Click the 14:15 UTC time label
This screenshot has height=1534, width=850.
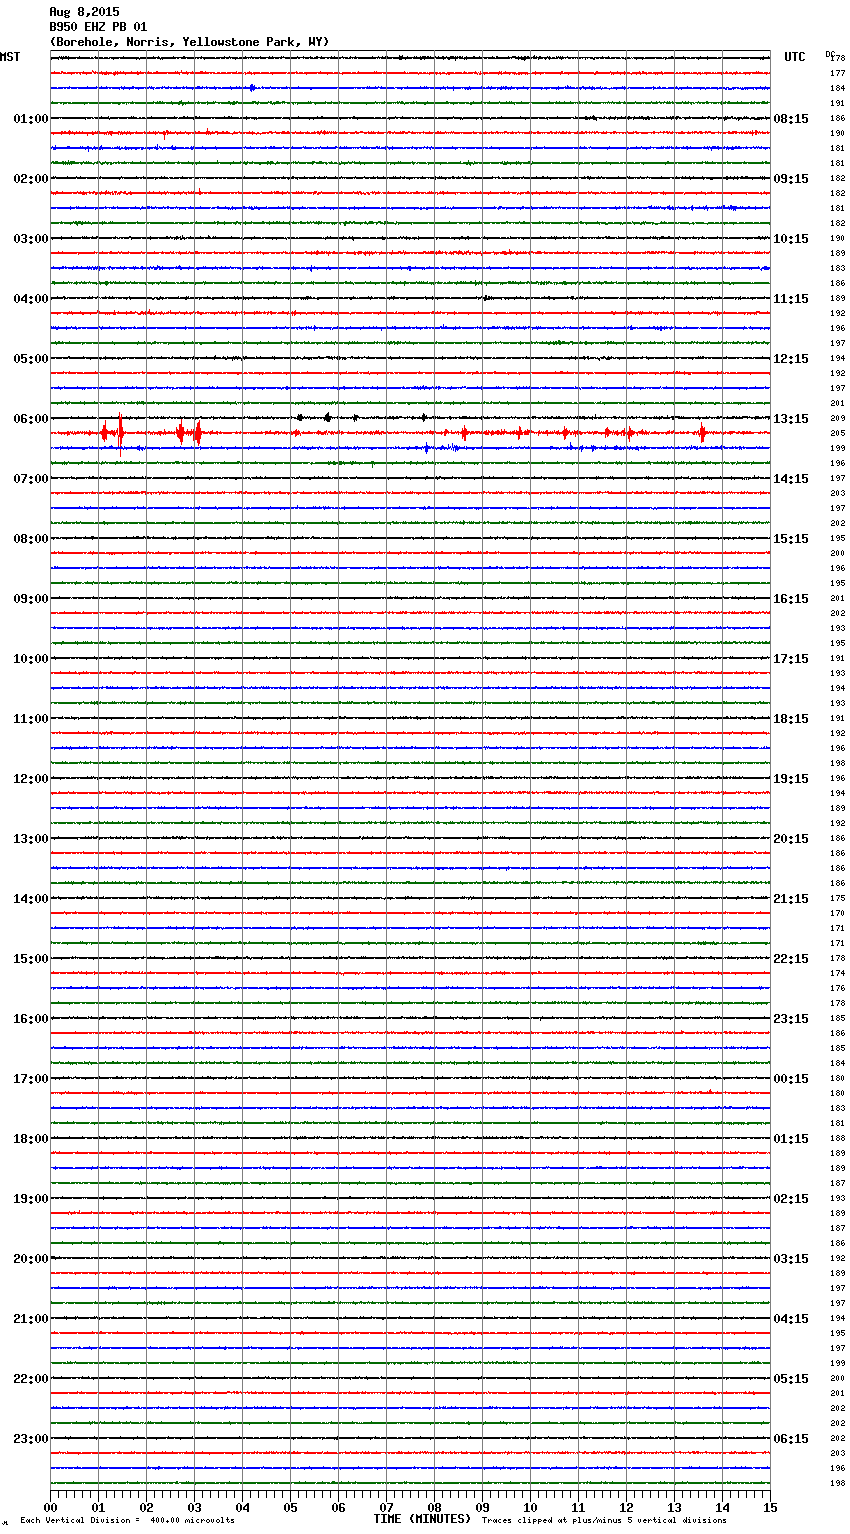(x=791, y=479)
